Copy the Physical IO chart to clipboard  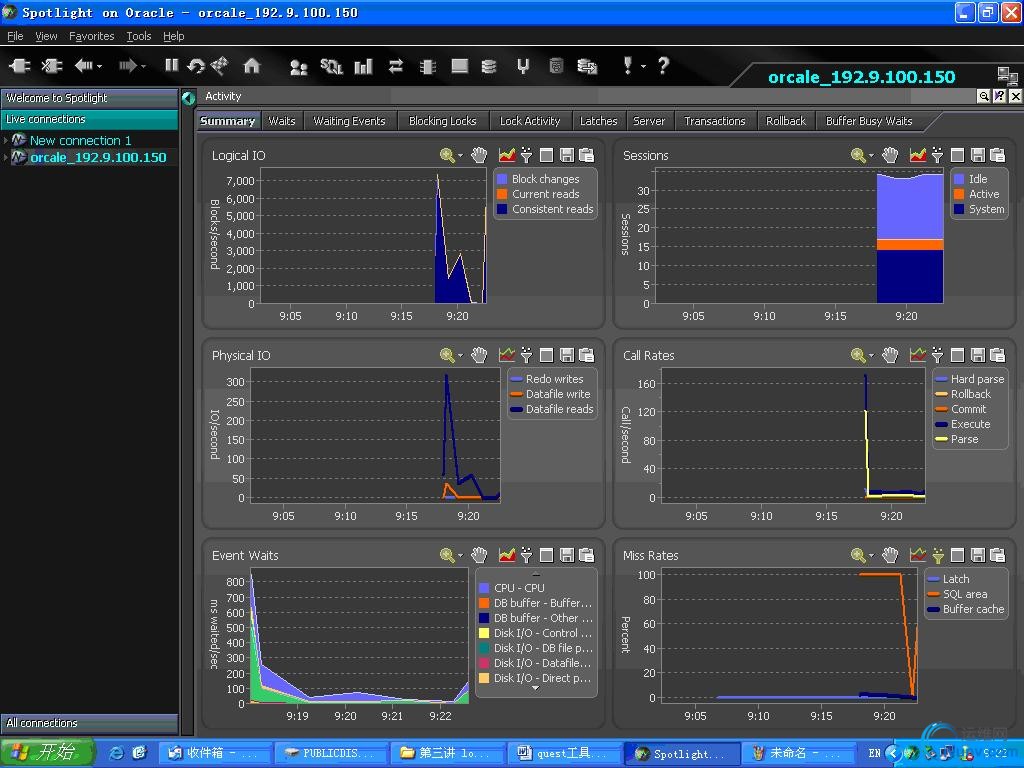click(x=587, y=355)
